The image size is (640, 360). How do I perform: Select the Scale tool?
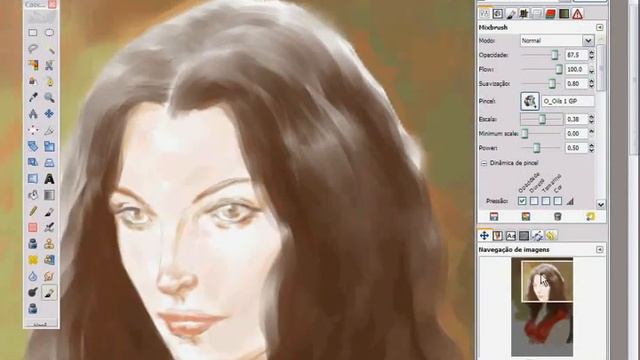click(49, 146)
